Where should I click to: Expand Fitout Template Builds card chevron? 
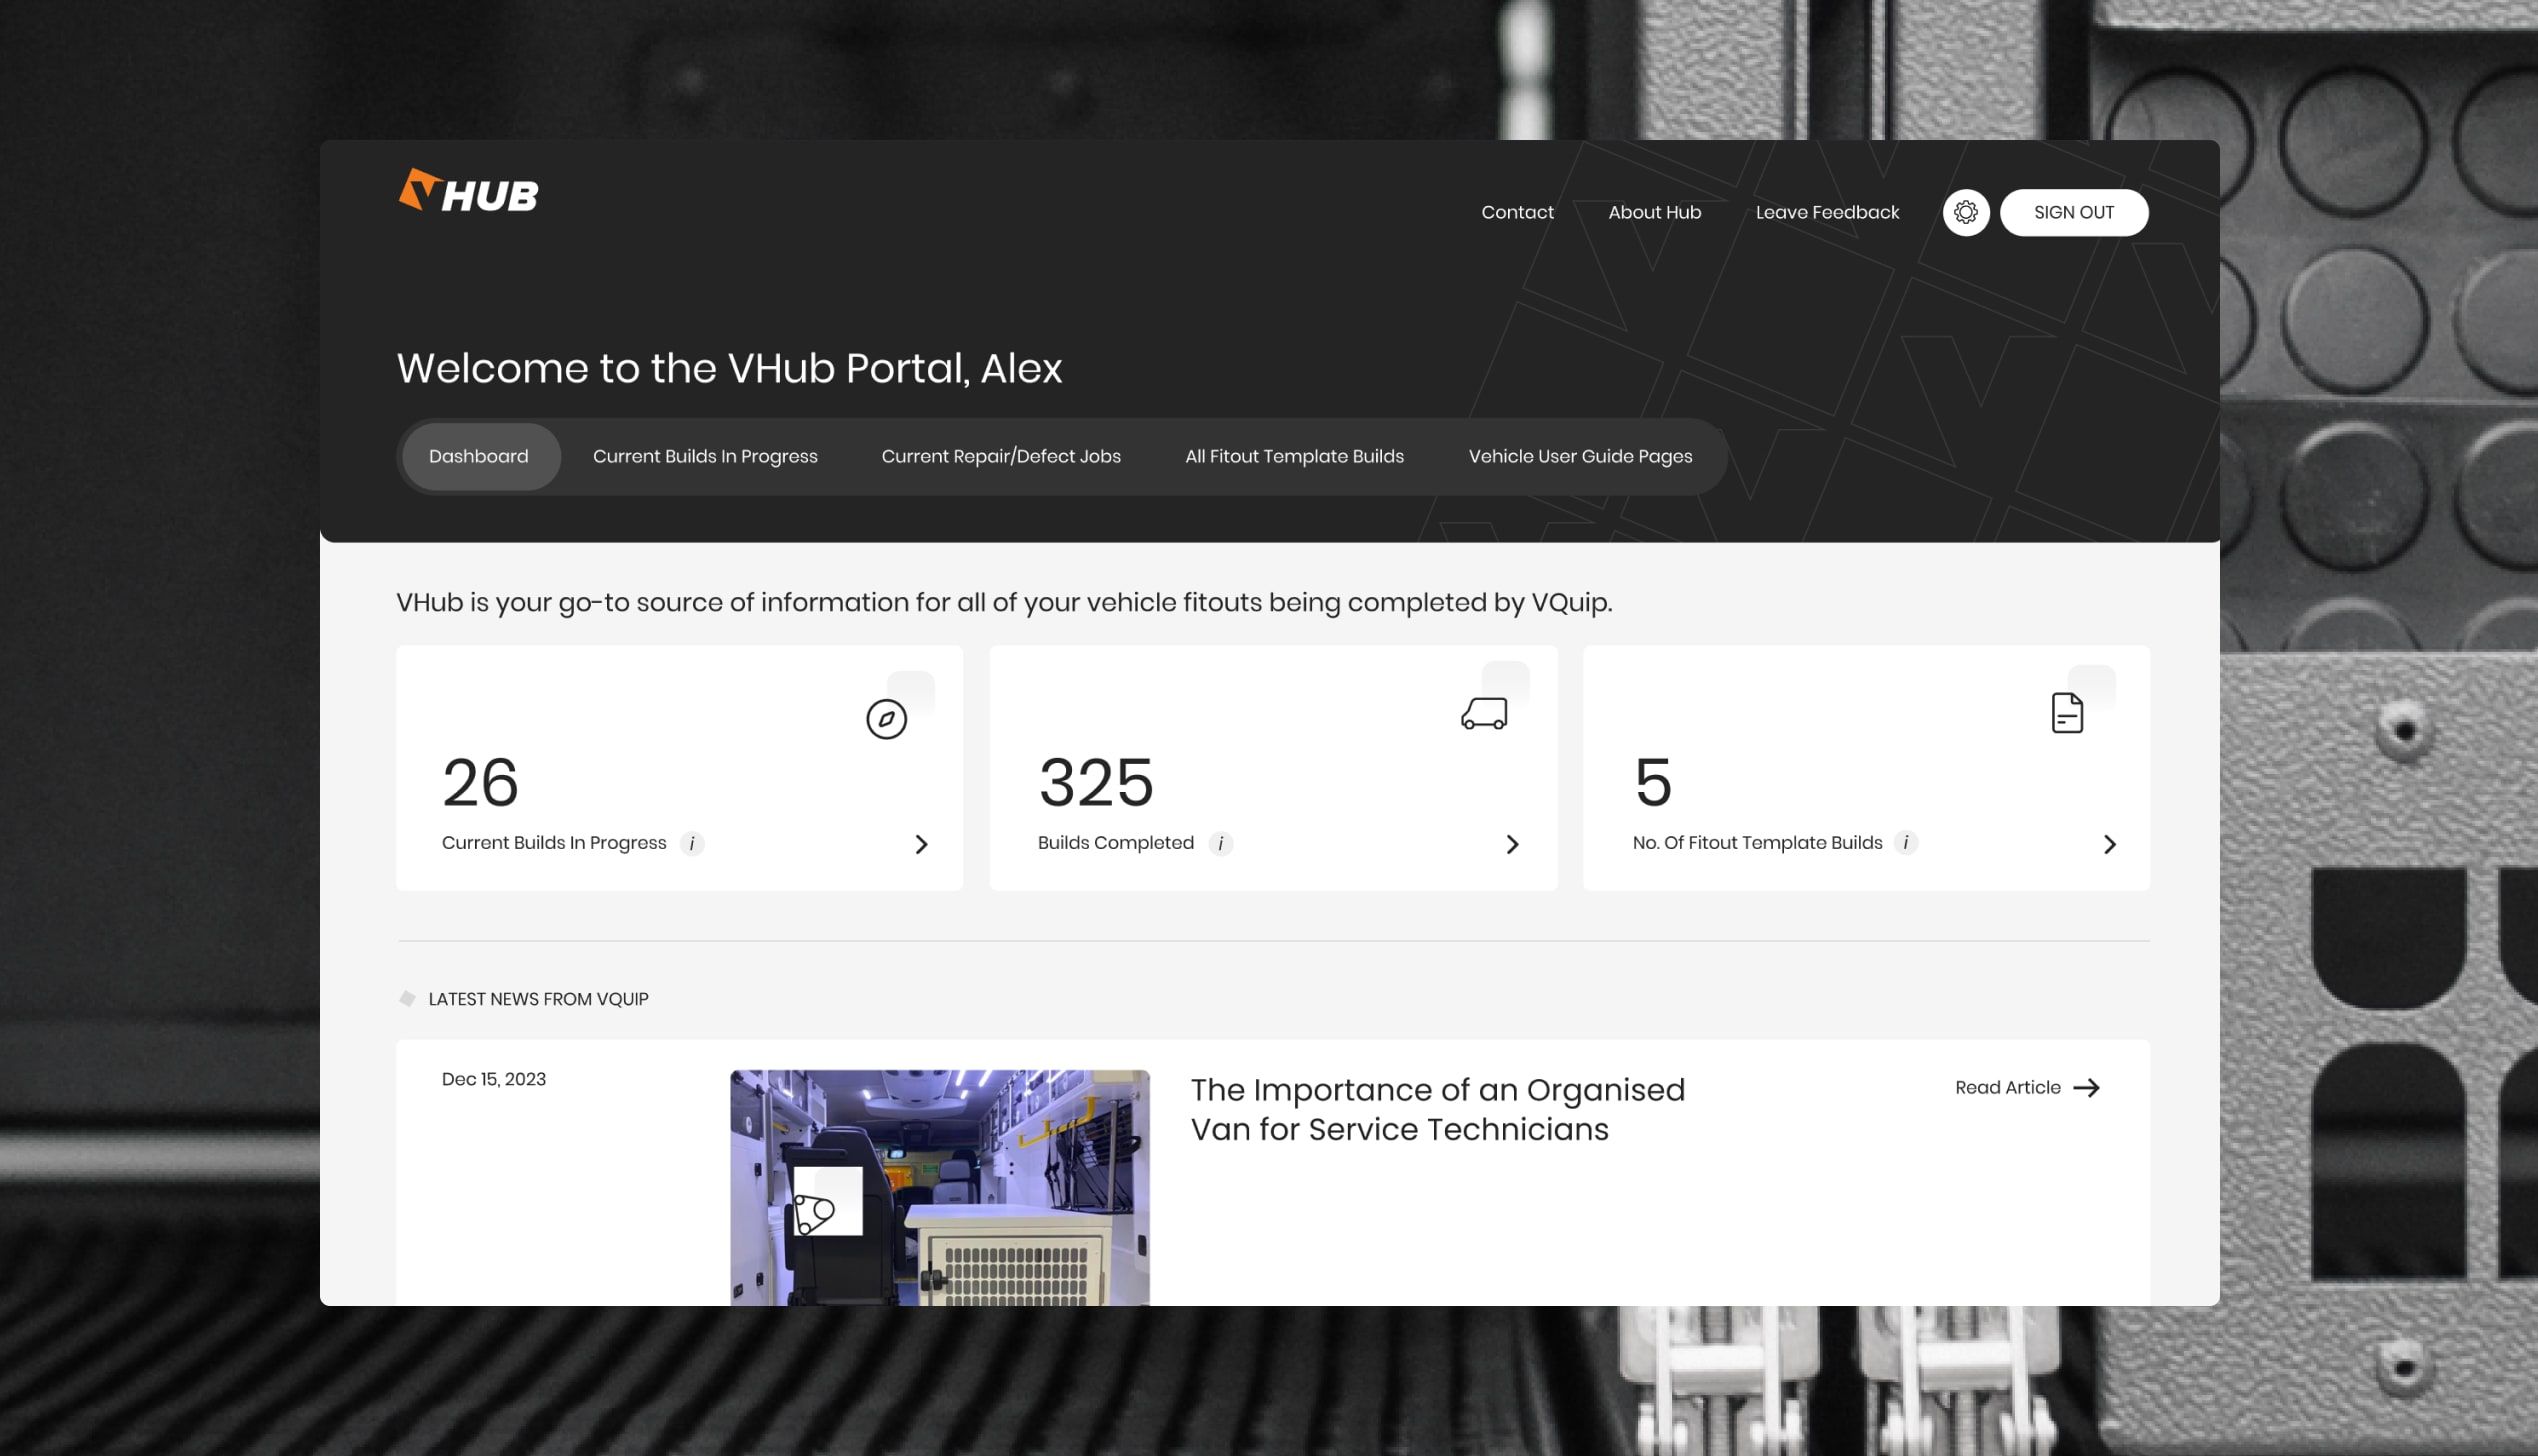(2109, 844)
